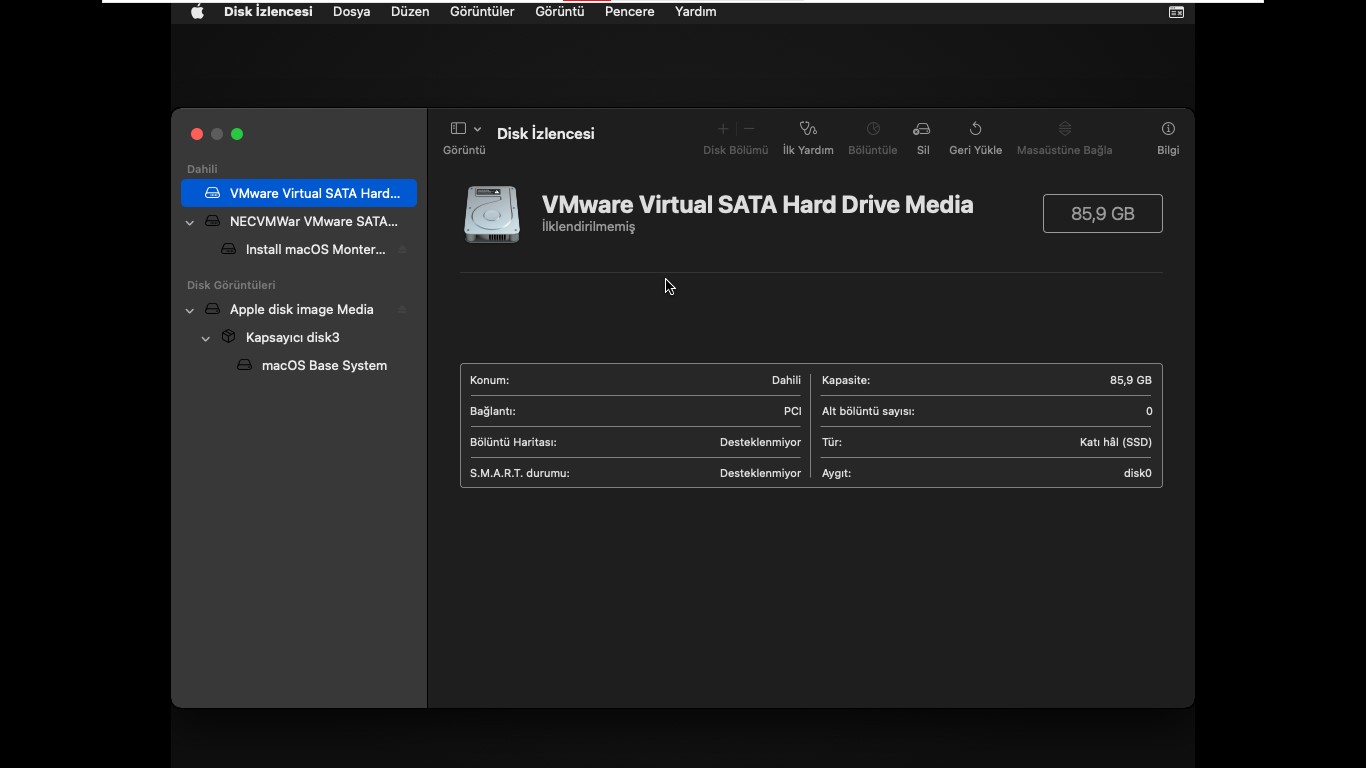Eject Apple disk image Media
The height and width of the screenshot is (768, 1366).
(402, 309)
